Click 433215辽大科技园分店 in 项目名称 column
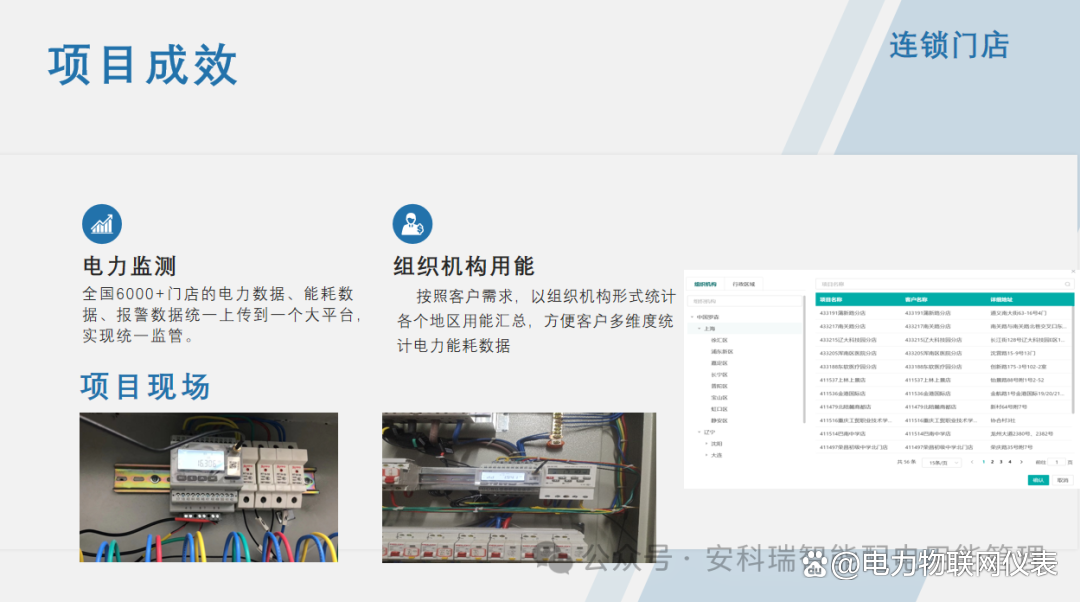 [848, 340]
